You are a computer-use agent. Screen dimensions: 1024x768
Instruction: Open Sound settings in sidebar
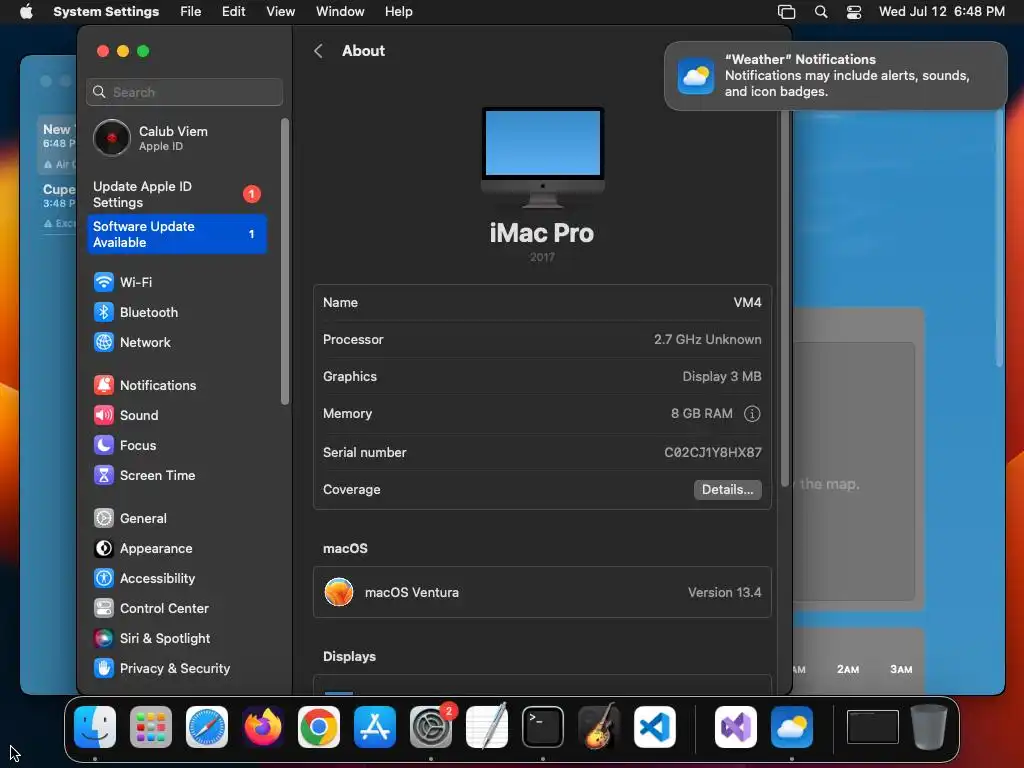pyautogui.click(x=176, y=415)
